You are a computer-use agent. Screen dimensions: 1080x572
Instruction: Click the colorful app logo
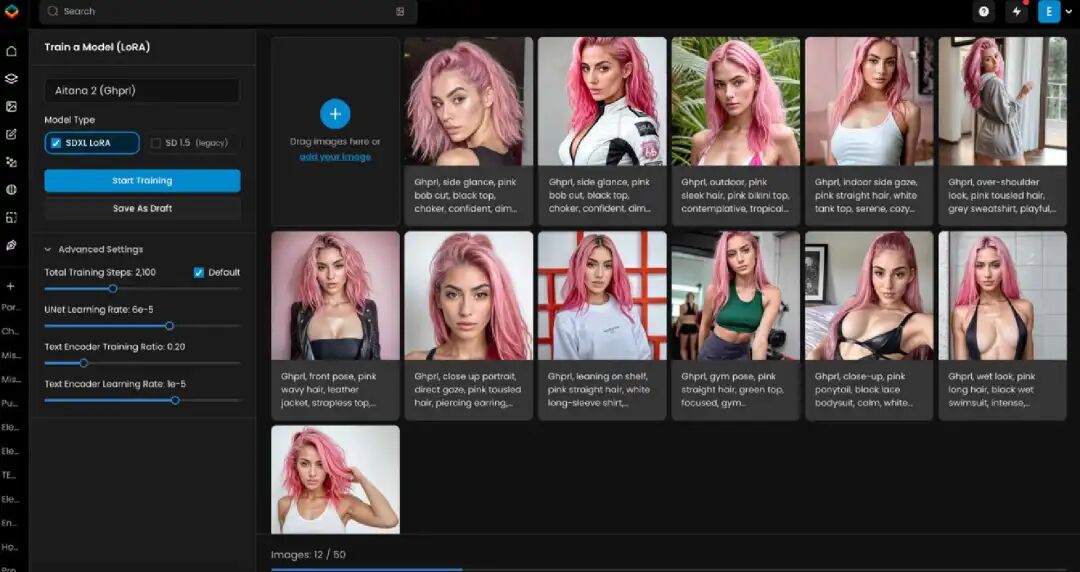11,11
